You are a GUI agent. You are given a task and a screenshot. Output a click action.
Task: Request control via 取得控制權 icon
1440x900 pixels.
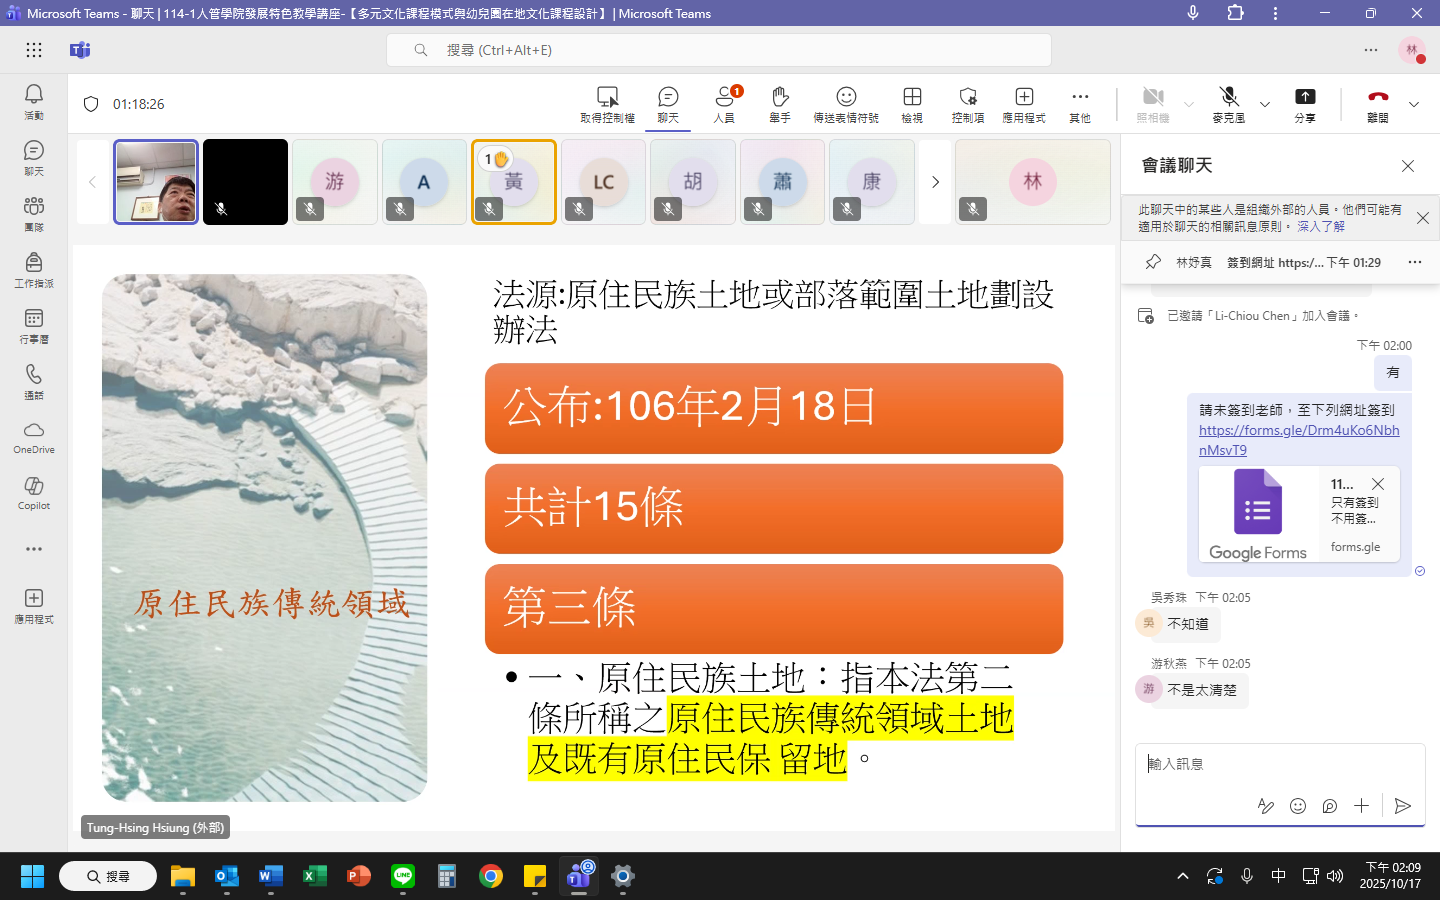607,103
